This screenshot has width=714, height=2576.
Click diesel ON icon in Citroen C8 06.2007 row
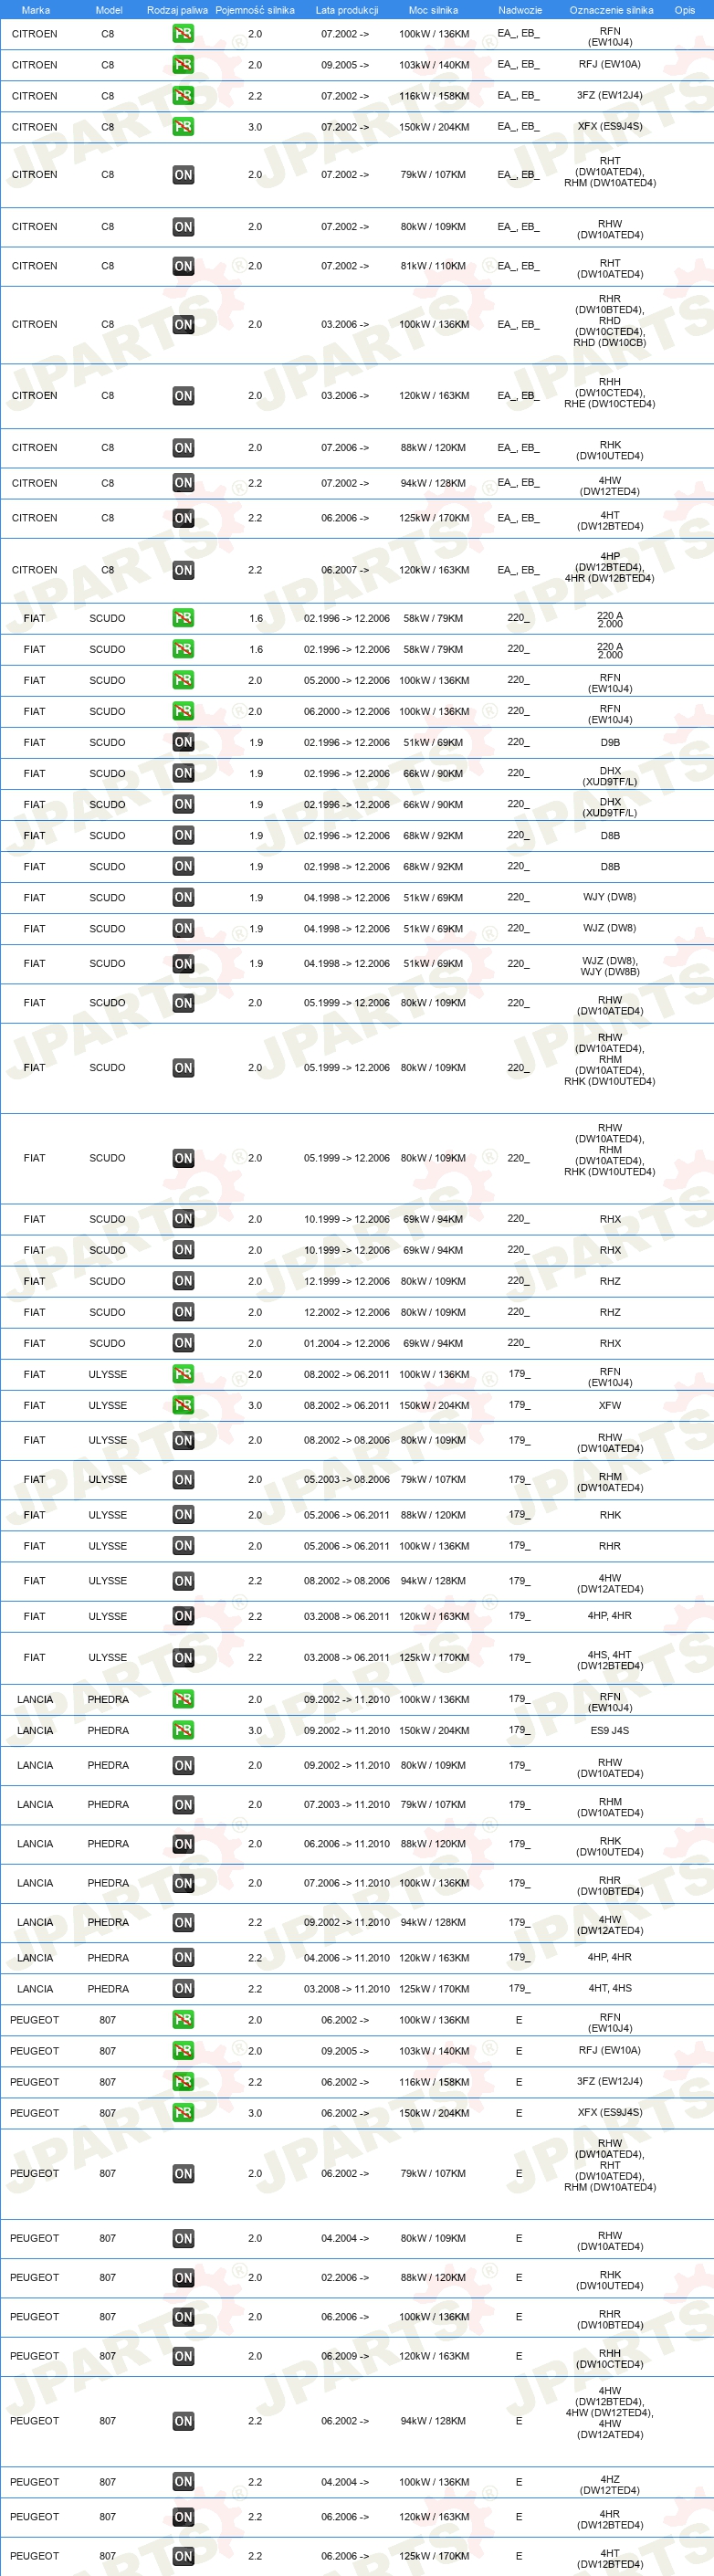point(183,570)
